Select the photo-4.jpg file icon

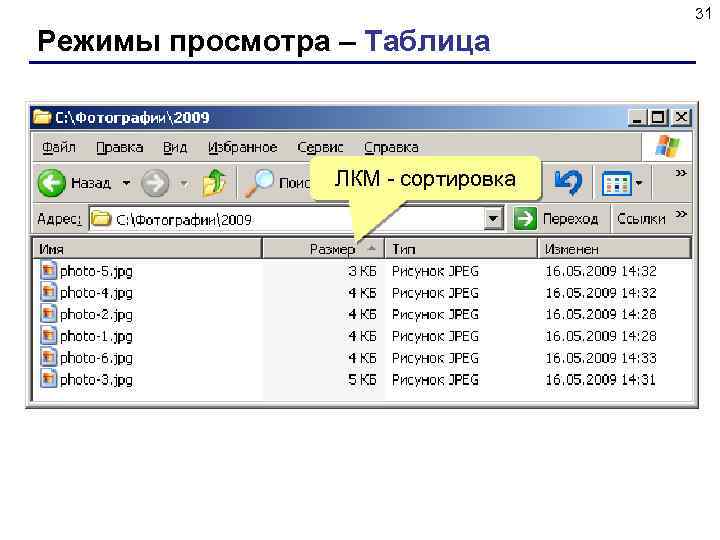pyautogui.click(x=48, y=292)
